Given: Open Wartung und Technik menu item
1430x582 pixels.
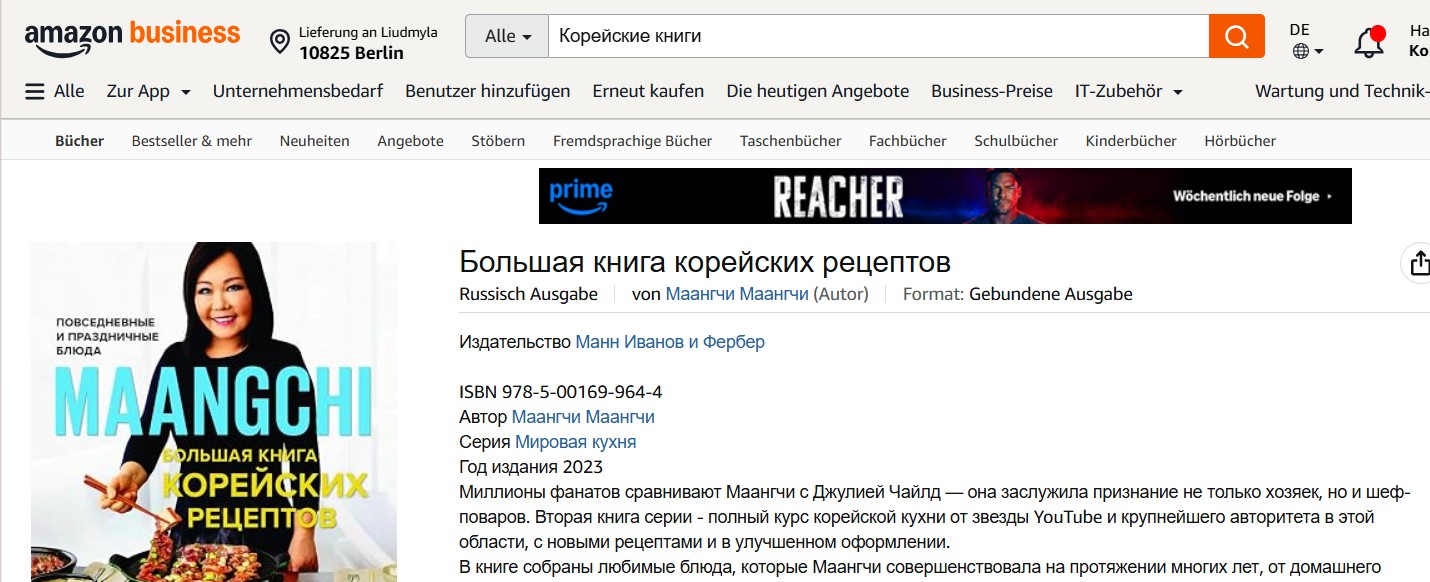Looking at the screenshot, I should tap(1342, 91).
